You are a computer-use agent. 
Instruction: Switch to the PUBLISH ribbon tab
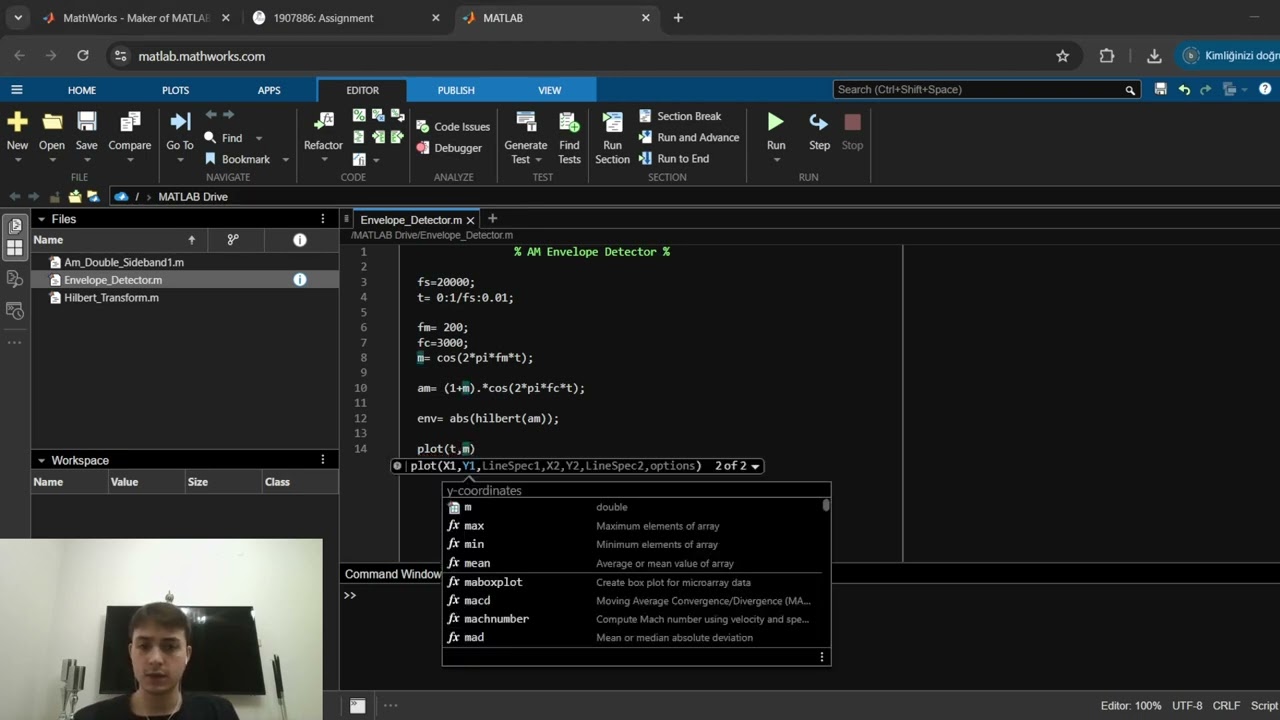point(456,90)
